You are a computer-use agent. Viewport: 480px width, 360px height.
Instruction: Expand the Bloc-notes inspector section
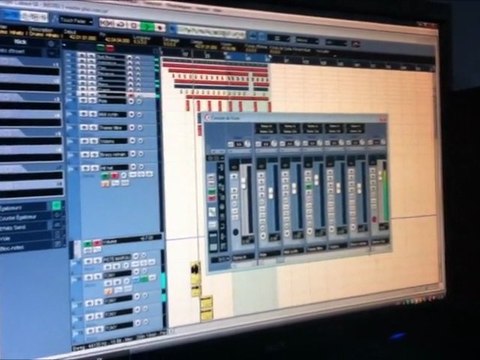click(25, 247)
